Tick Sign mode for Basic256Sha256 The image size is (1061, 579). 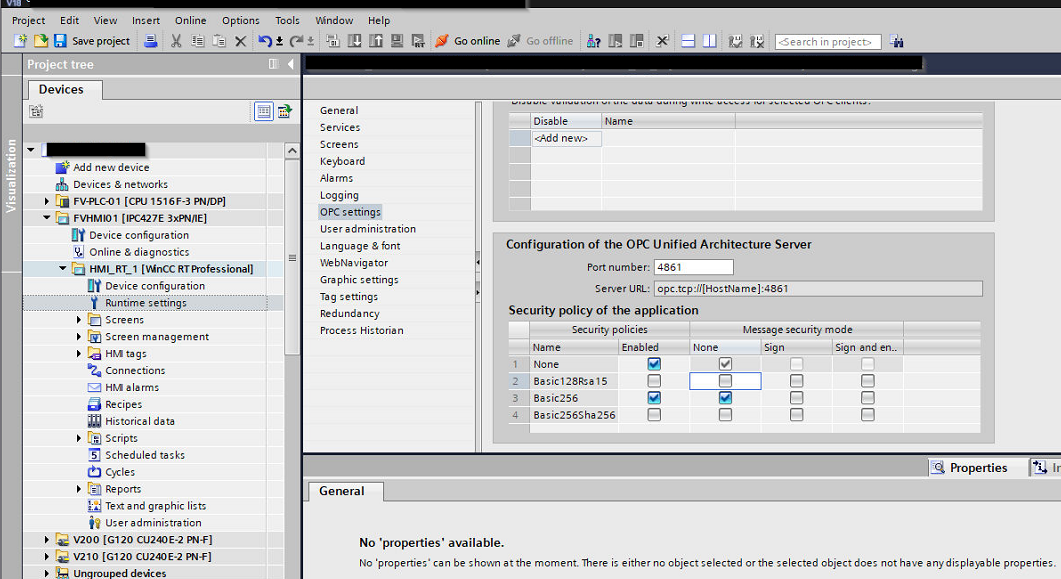[796, 415]
